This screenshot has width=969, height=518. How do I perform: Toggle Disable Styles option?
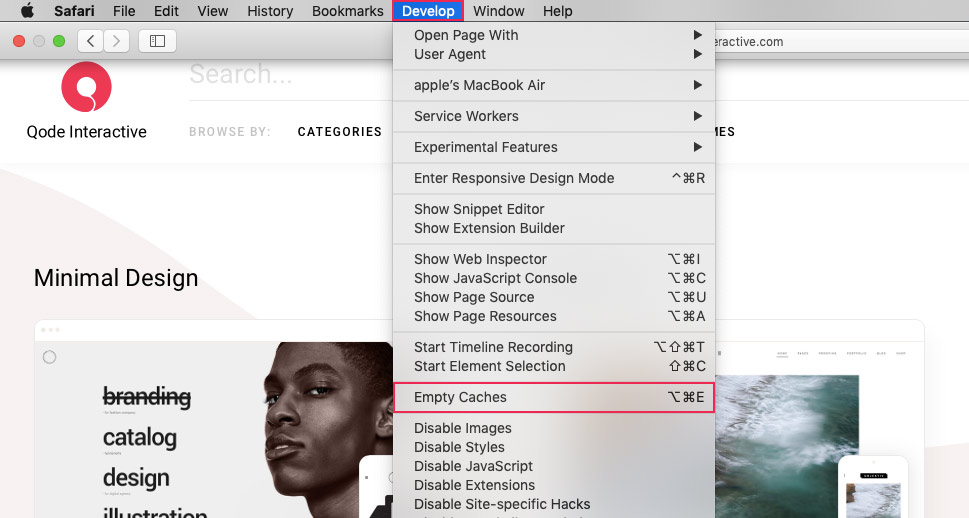pos(554,447)
